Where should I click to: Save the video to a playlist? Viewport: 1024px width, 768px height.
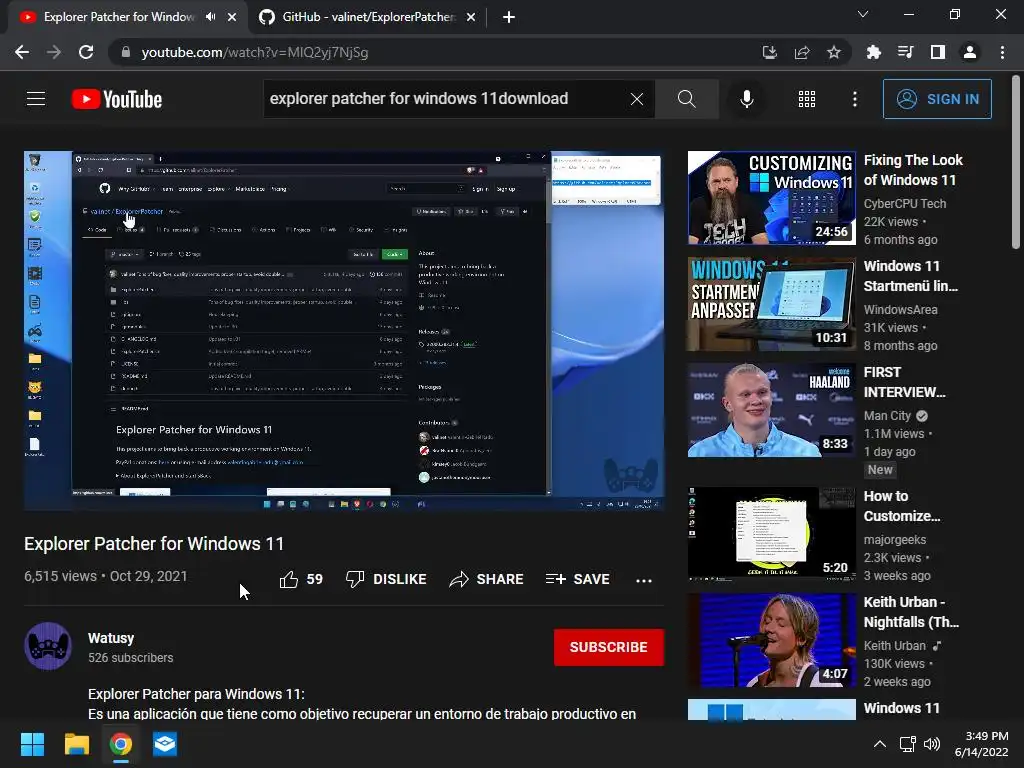click(x=578, y=579)
